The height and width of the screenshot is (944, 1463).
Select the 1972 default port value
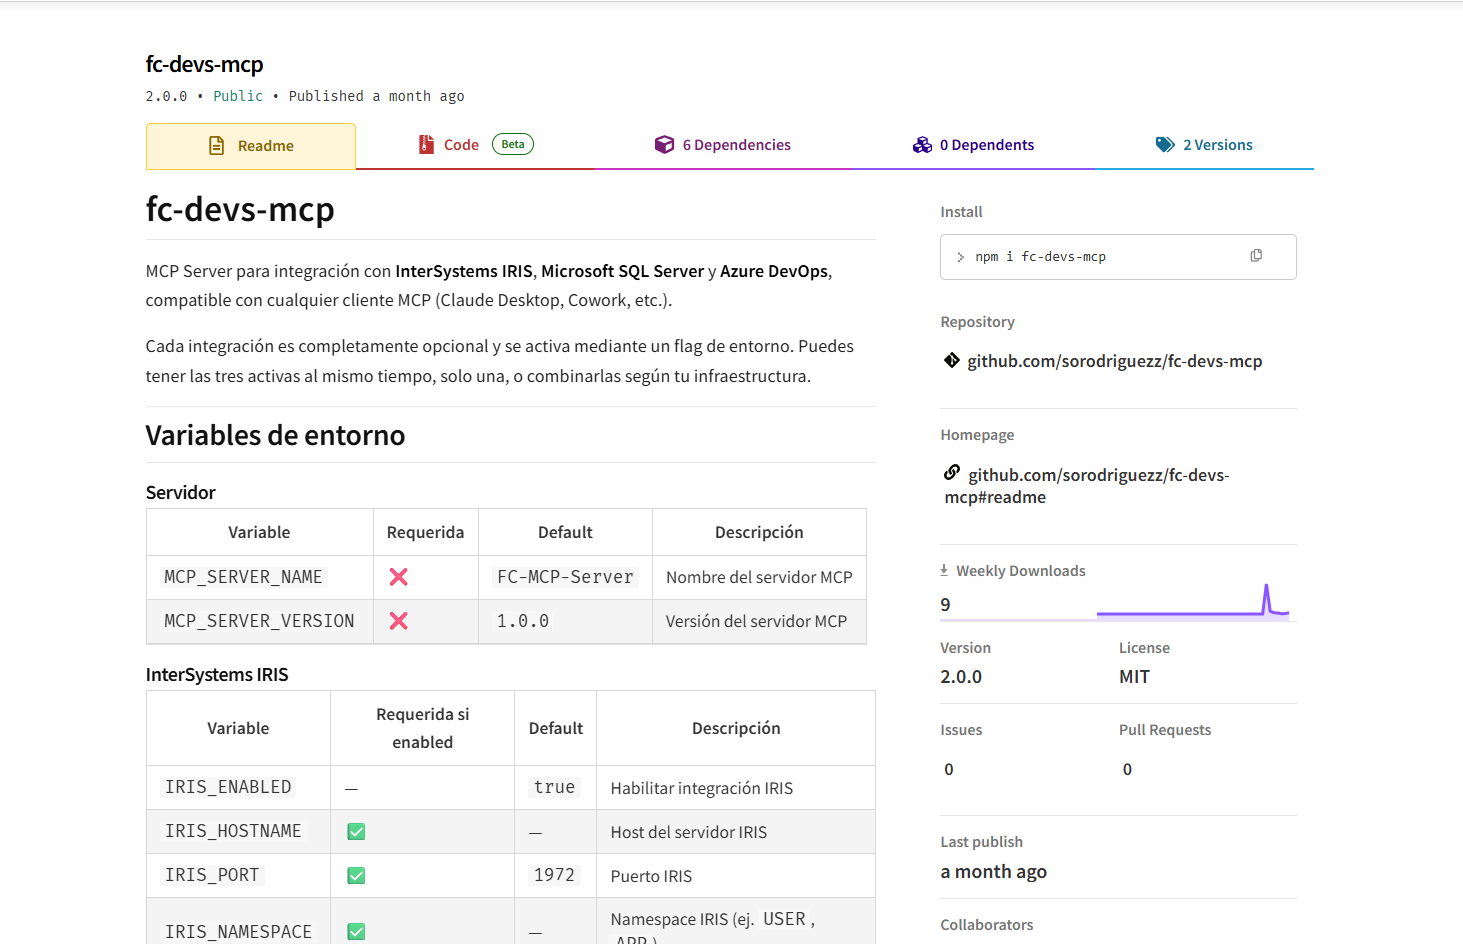tap(554, 875)
